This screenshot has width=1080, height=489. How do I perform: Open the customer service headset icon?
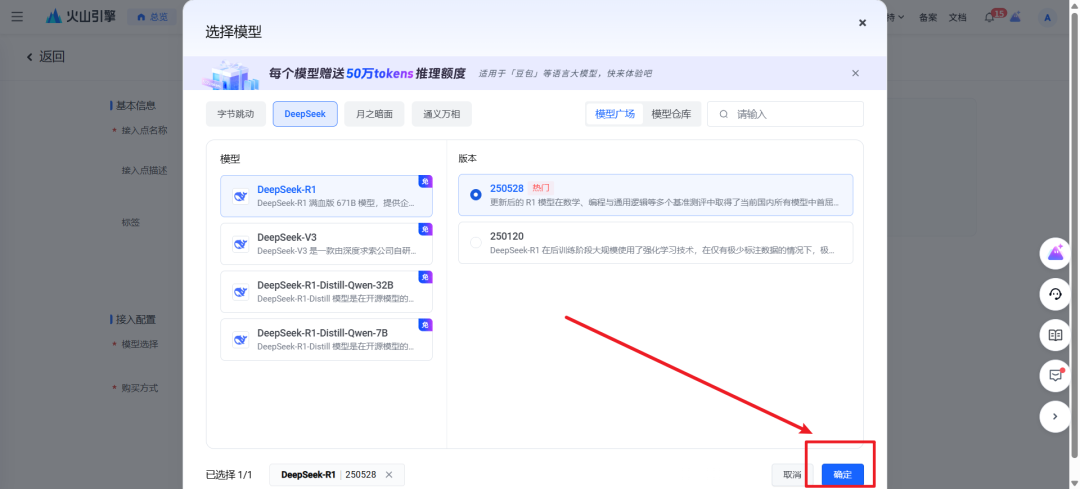[x=1055, y=294]
